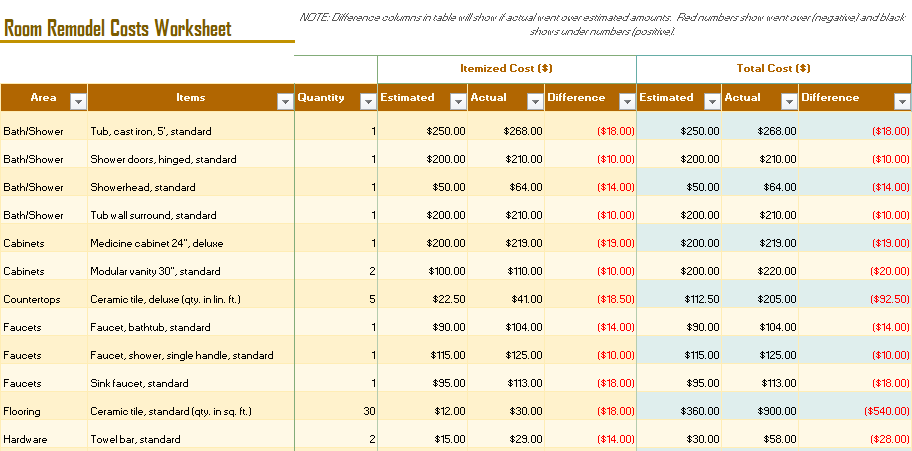The width and height of the screenshot is (912, 451).
Task: Open the Area column filter dropdown
Action: pyautogui.click(x=79, y=102)
